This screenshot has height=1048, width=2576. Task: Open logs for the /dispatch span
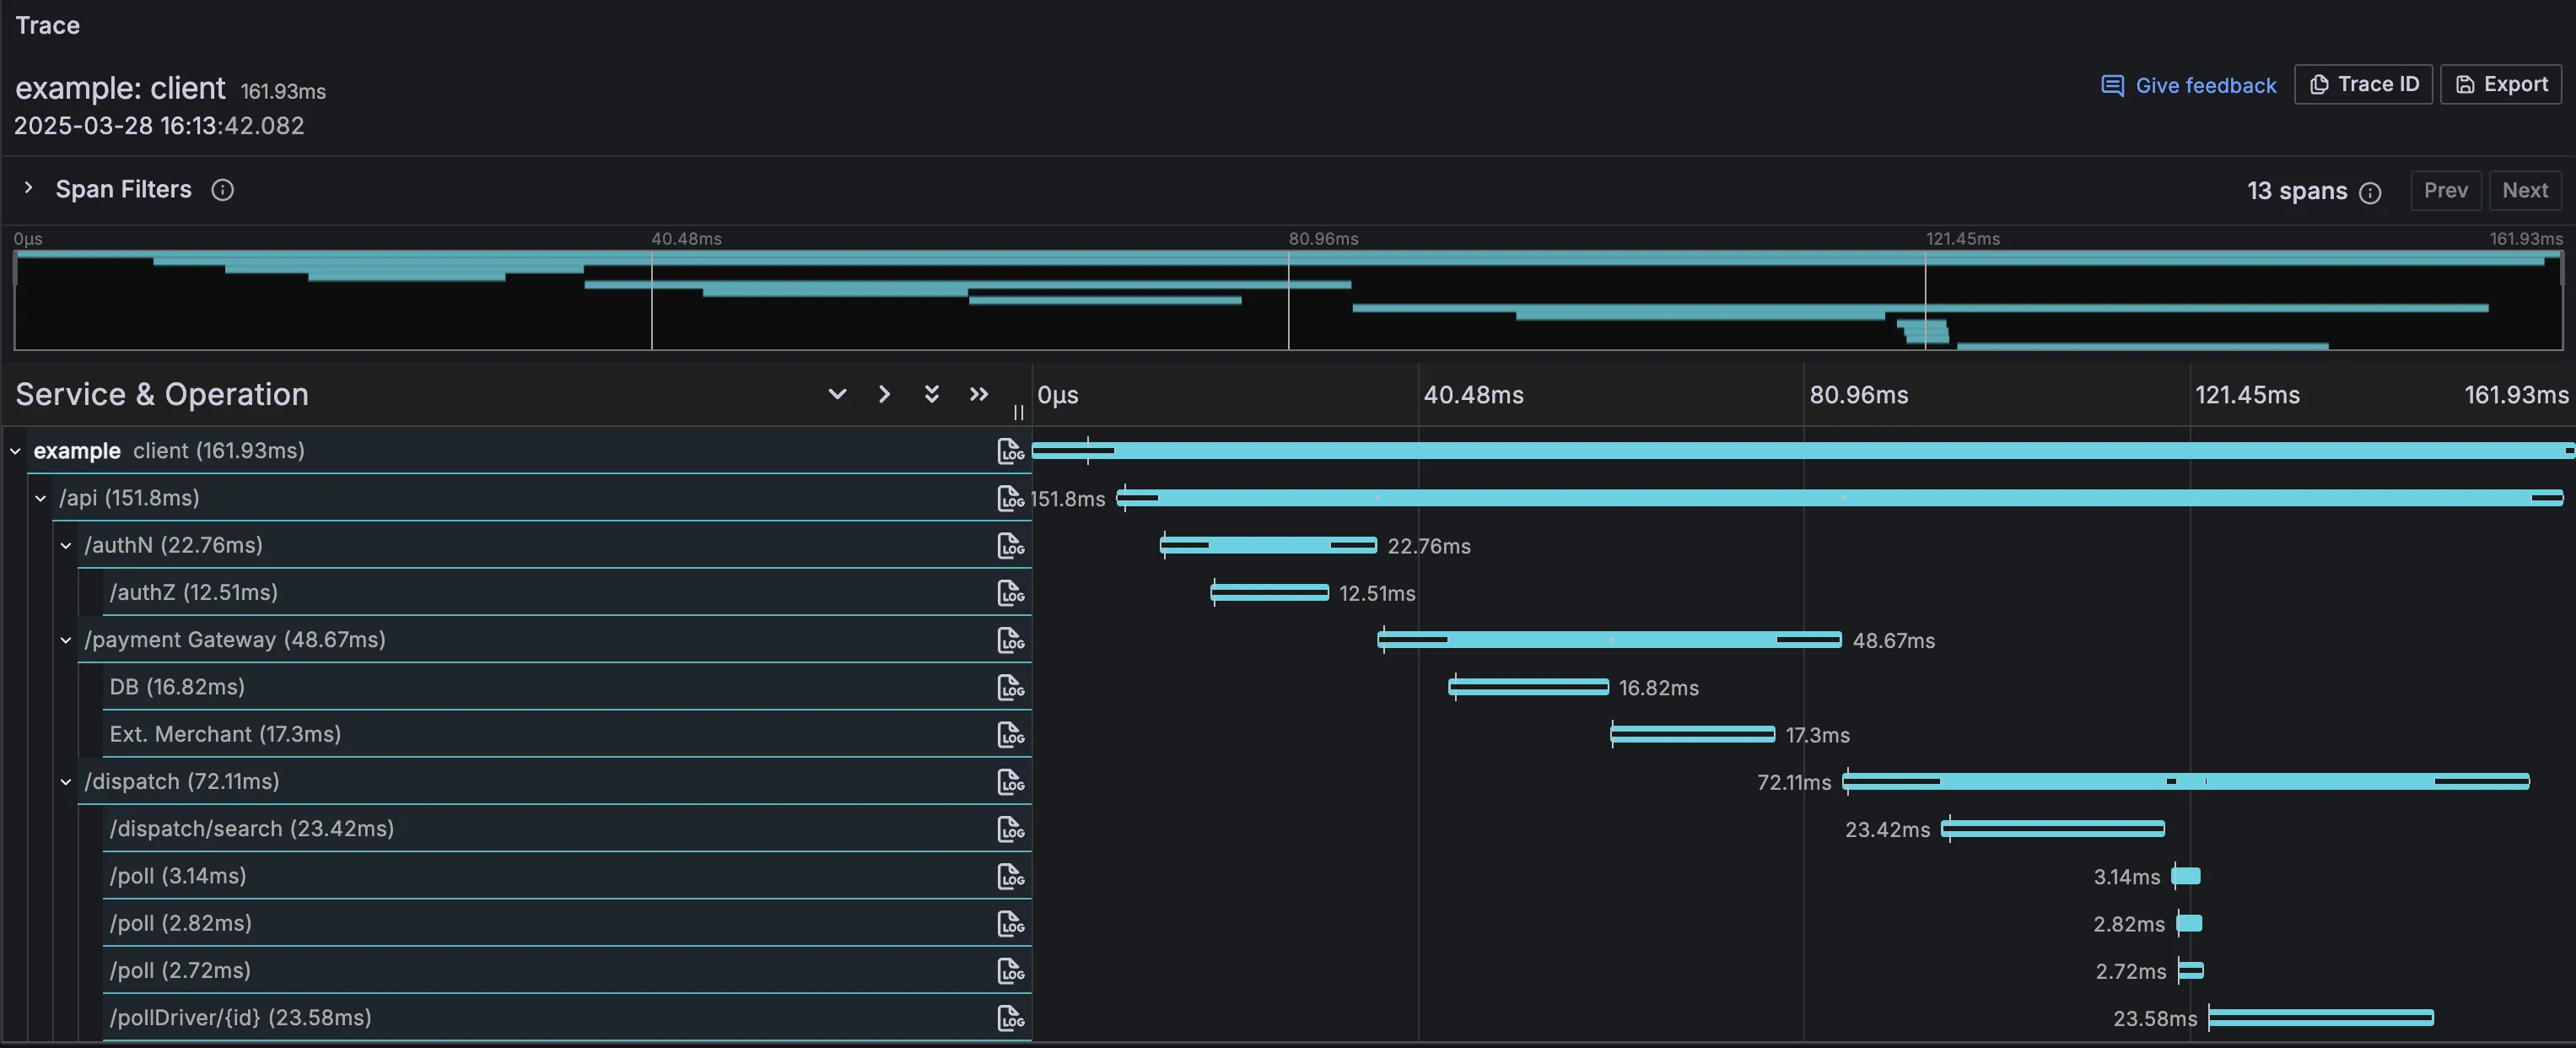coord(1011,782)
